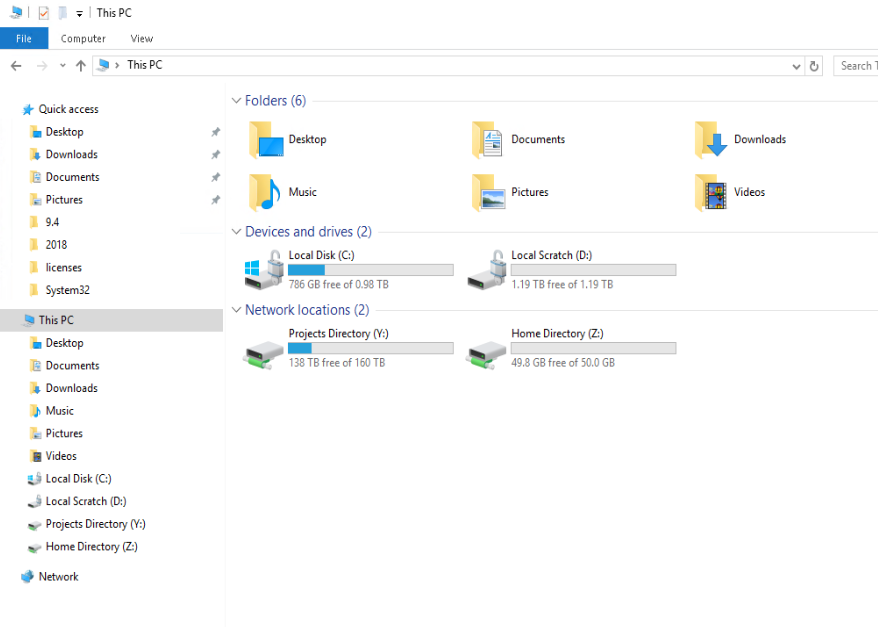The height and width of the screenshot is (627, 878).
Task: Select Home Directory (Z:) in the navigation pane
Action: point(91,547)
